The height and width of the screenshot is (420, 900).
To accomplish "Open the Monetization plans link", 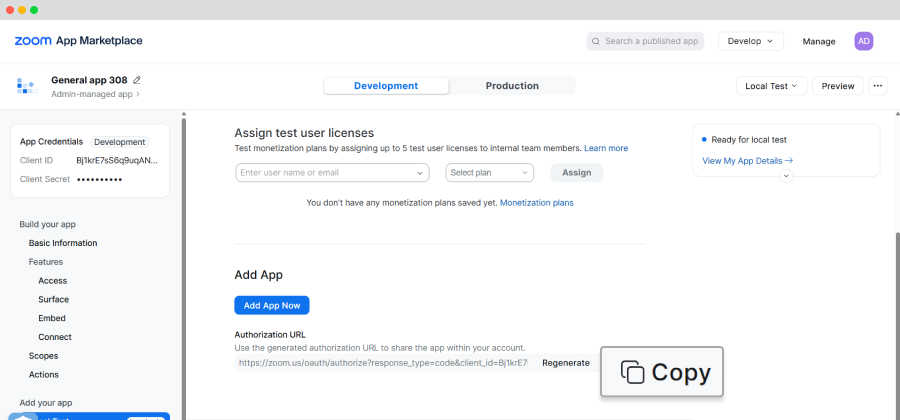I will coord(537,203).
